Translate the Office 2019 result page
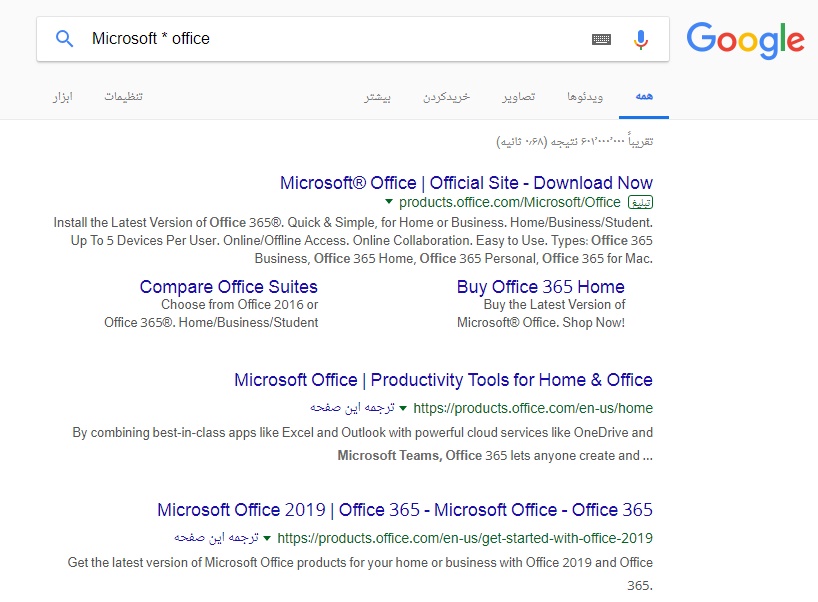The height and width of the screenshot is (602, 818). pyautogui.click(x=216, y=537)
